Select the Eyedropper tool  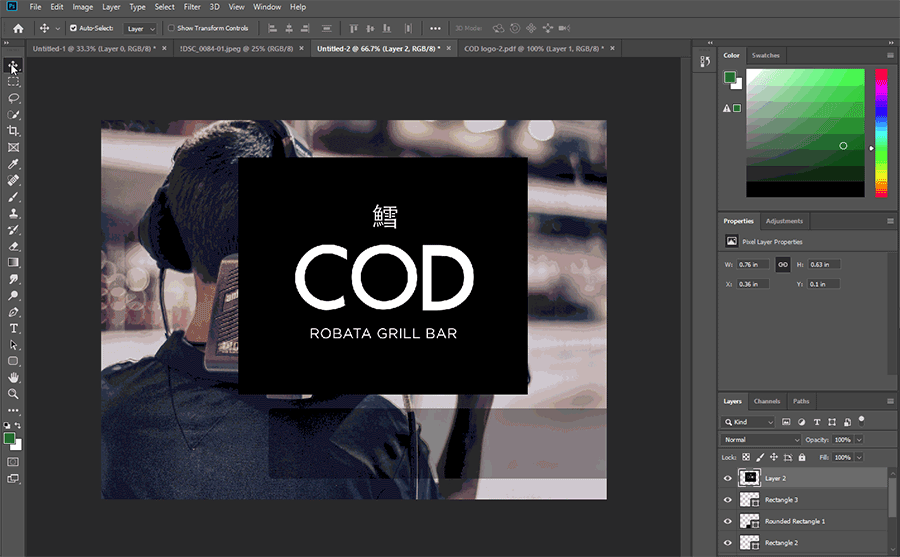(x=13, y=164)
